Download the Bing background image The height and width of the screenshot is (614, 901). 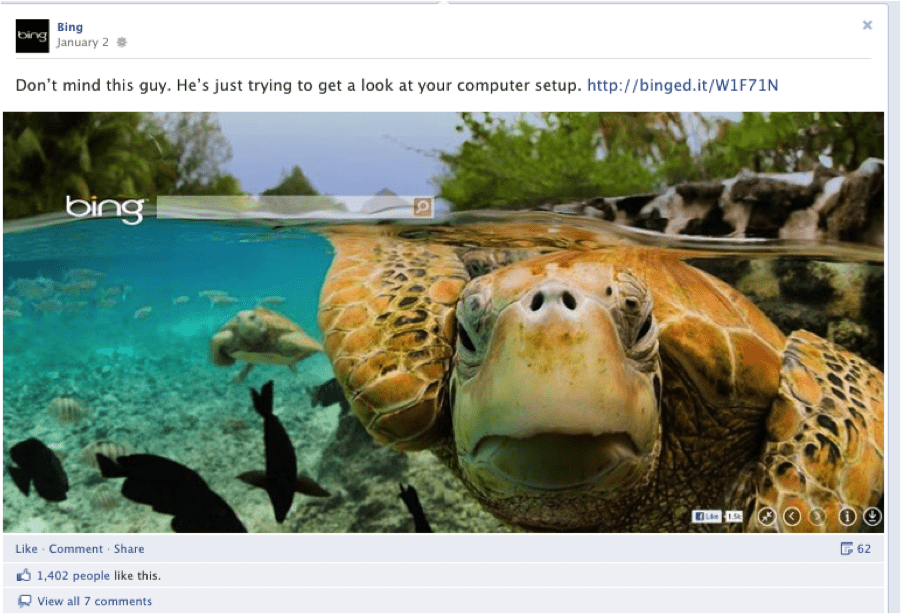(872, 516)
